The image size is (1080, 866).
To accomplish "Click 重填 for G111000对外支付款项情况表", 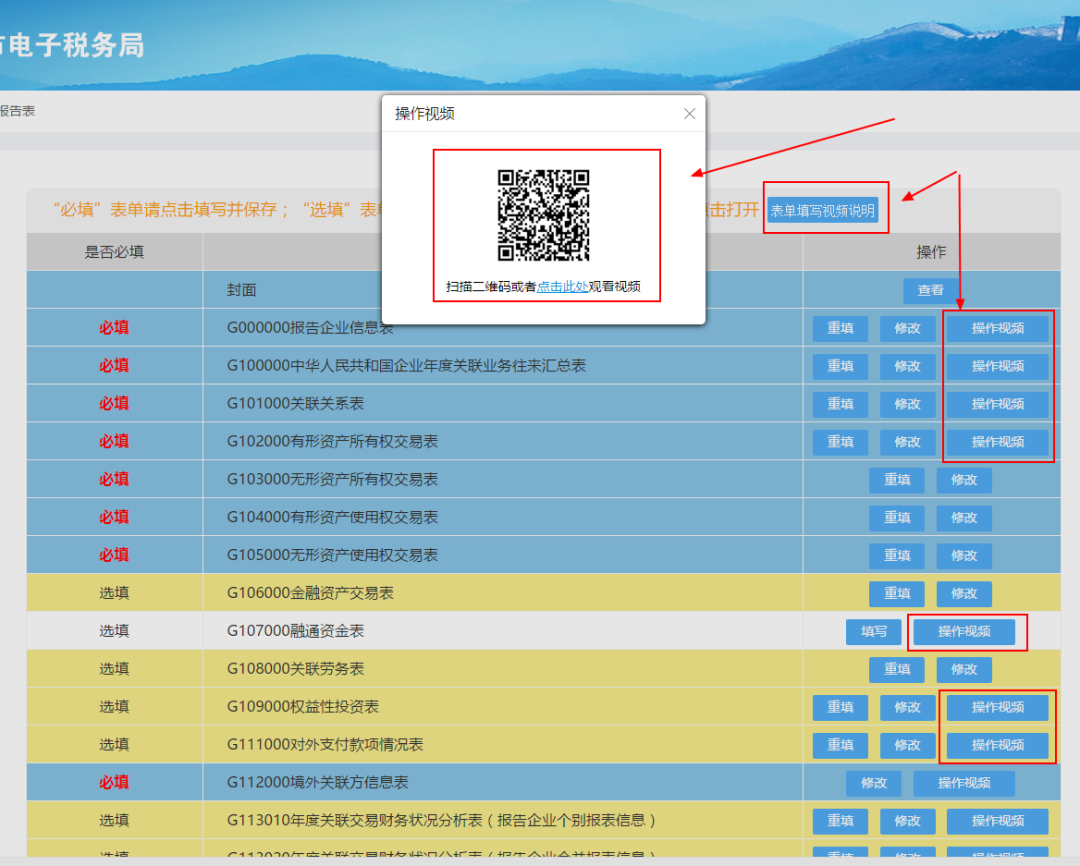I will click(840, 745).
